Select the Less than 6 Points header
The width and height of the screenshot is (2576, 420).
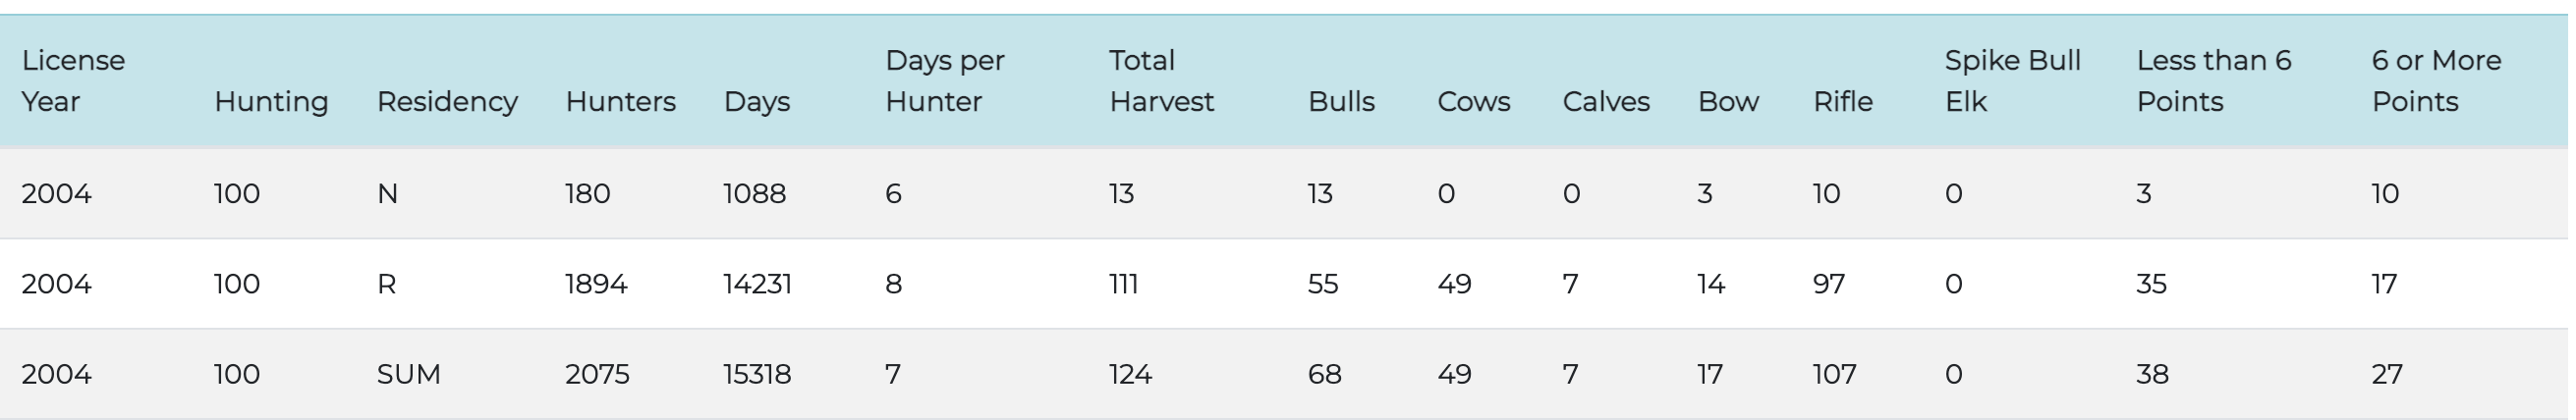(2213, 81)
